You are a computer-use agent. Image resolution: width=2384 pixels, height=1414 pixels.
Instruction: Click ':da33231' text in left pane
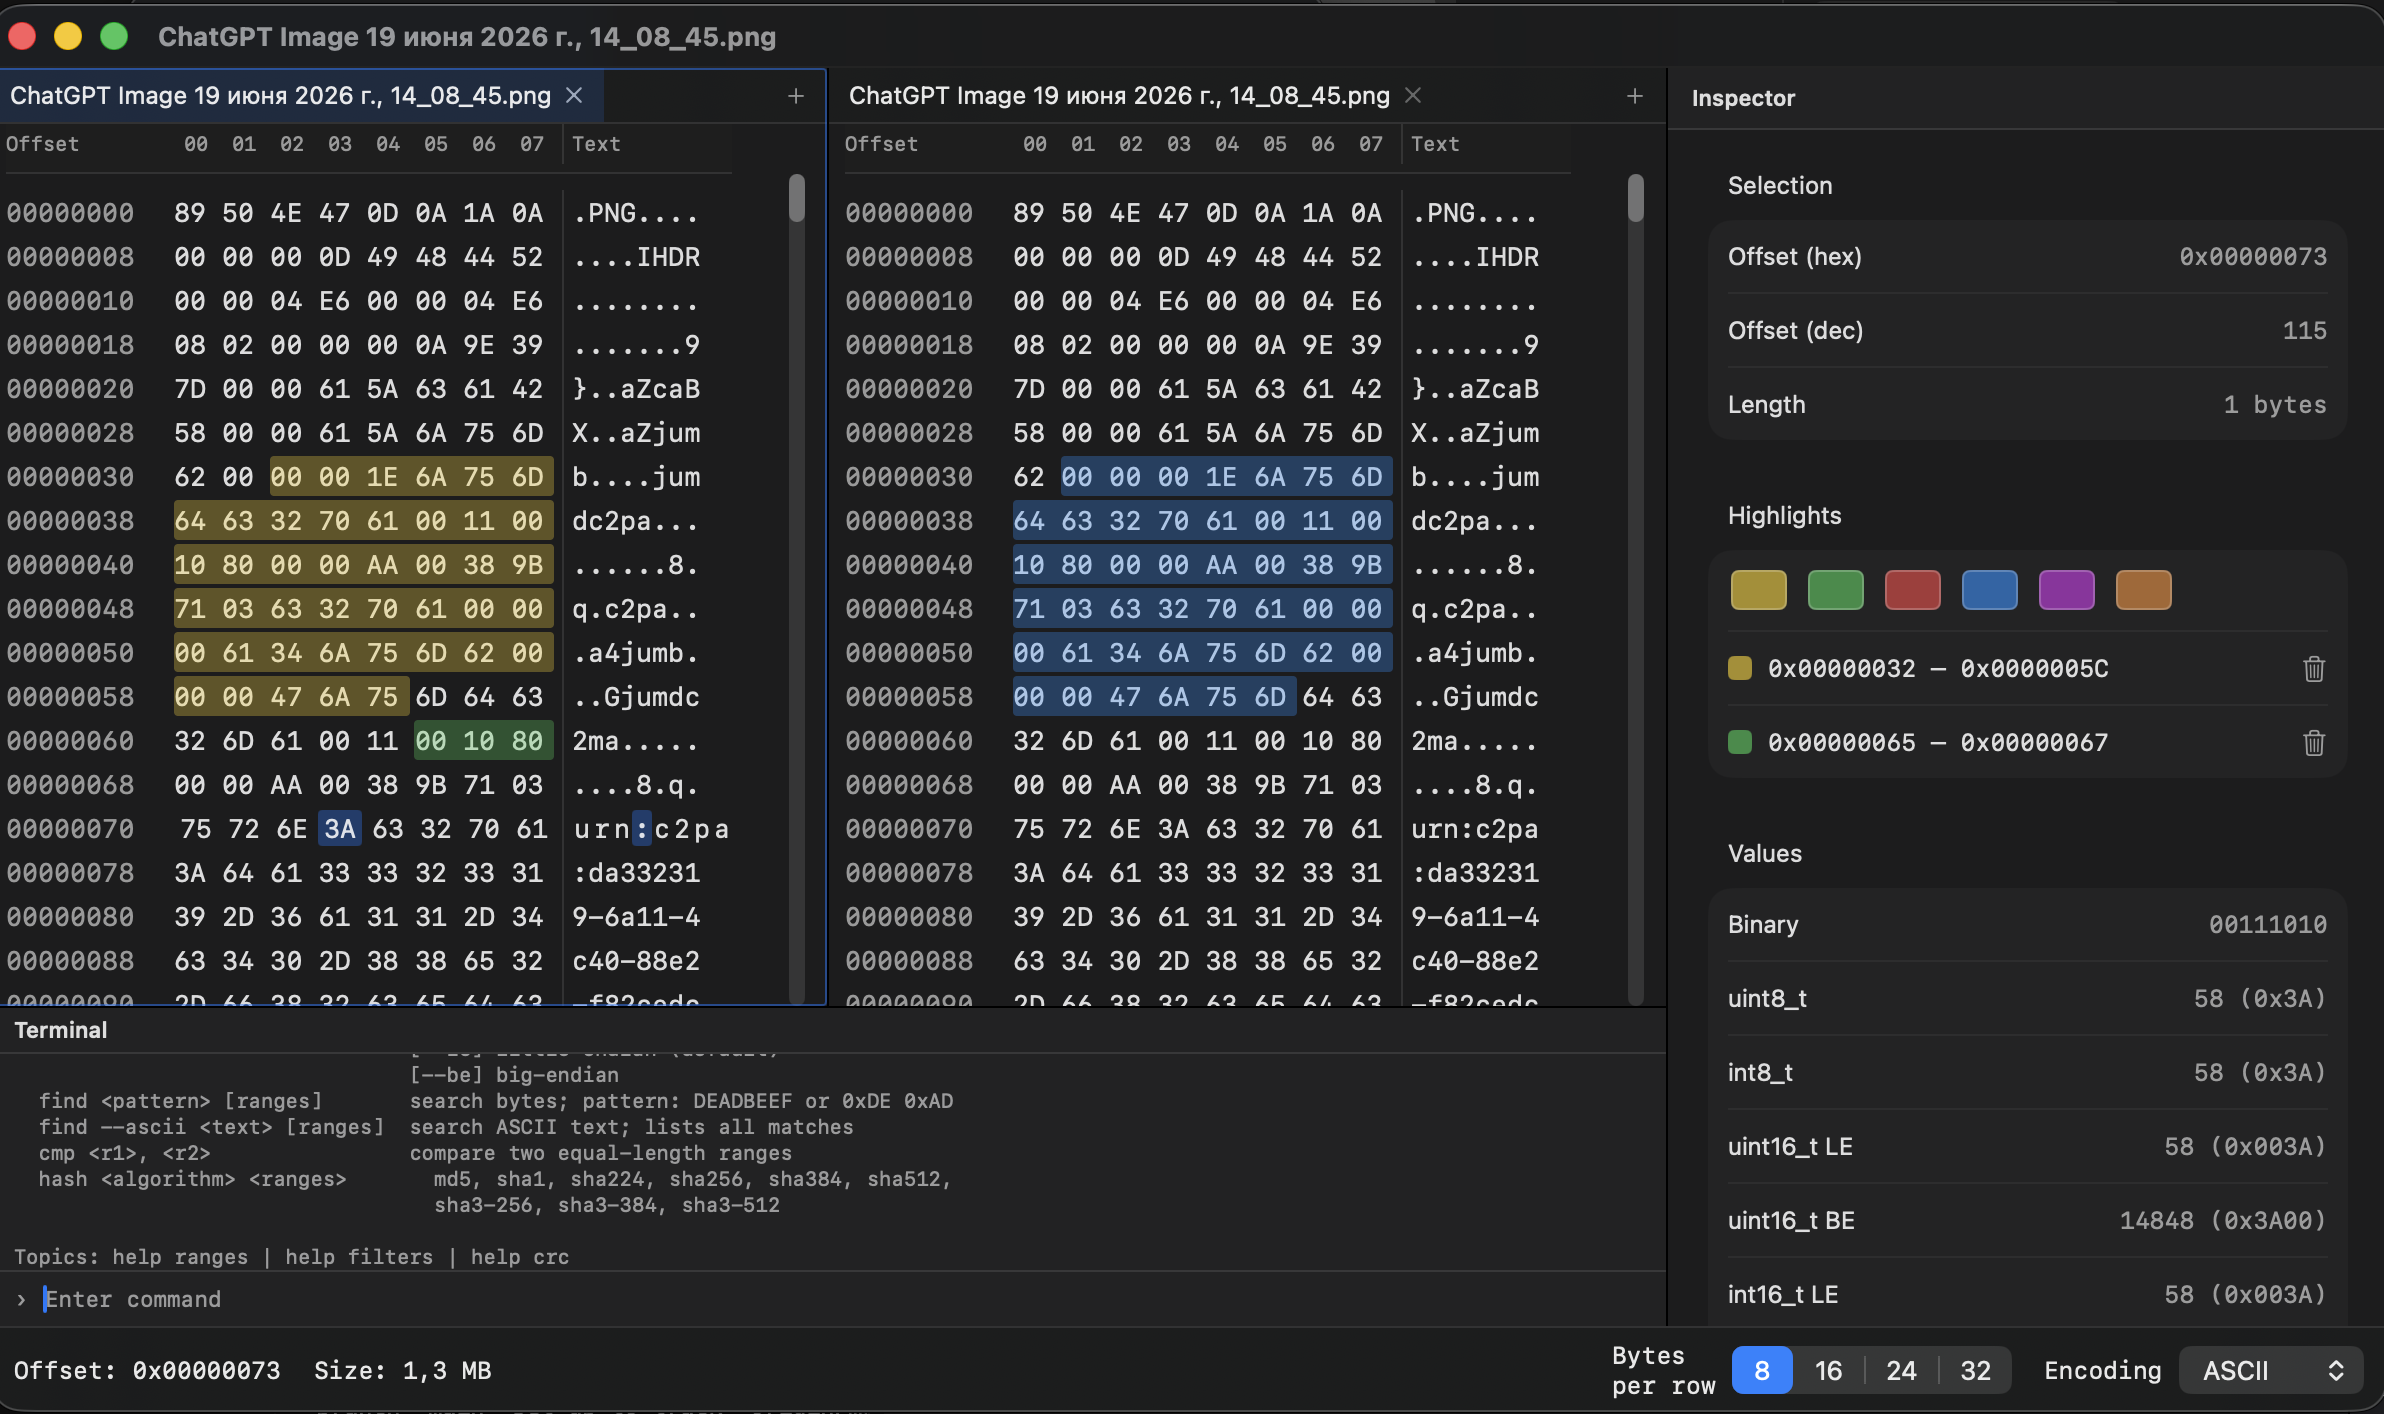pos(636,873)
